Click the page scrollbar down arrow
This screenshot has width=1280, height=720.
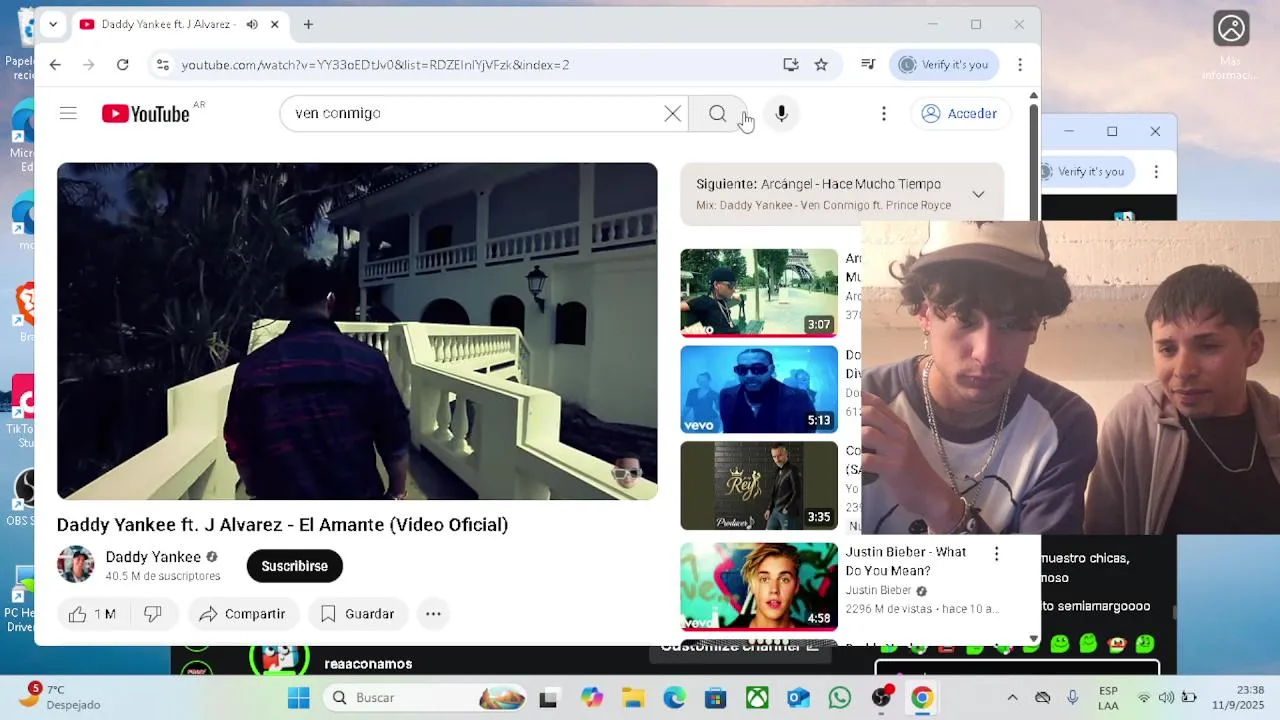tap(1033, 639)
